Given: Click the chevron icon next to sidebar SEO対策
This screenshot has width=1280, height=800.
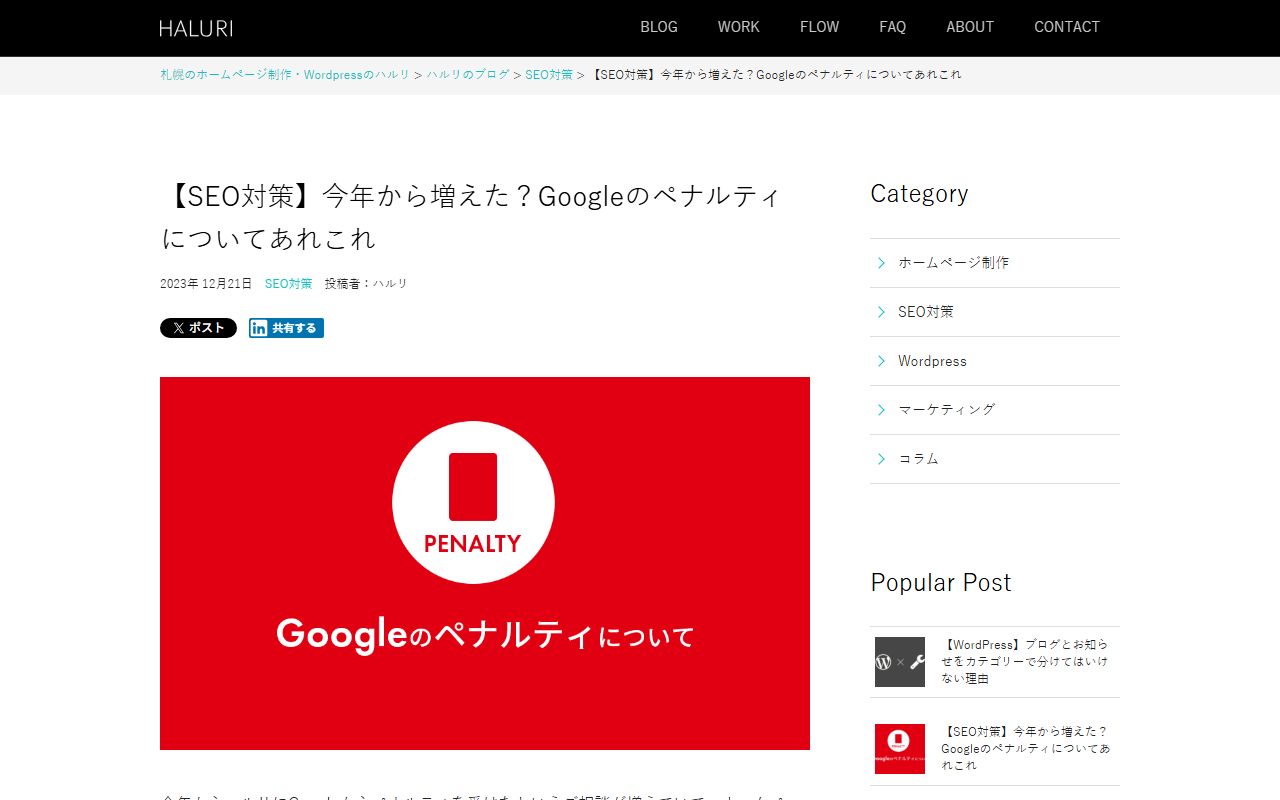Looking at the screenshot, I should [881, 312].
